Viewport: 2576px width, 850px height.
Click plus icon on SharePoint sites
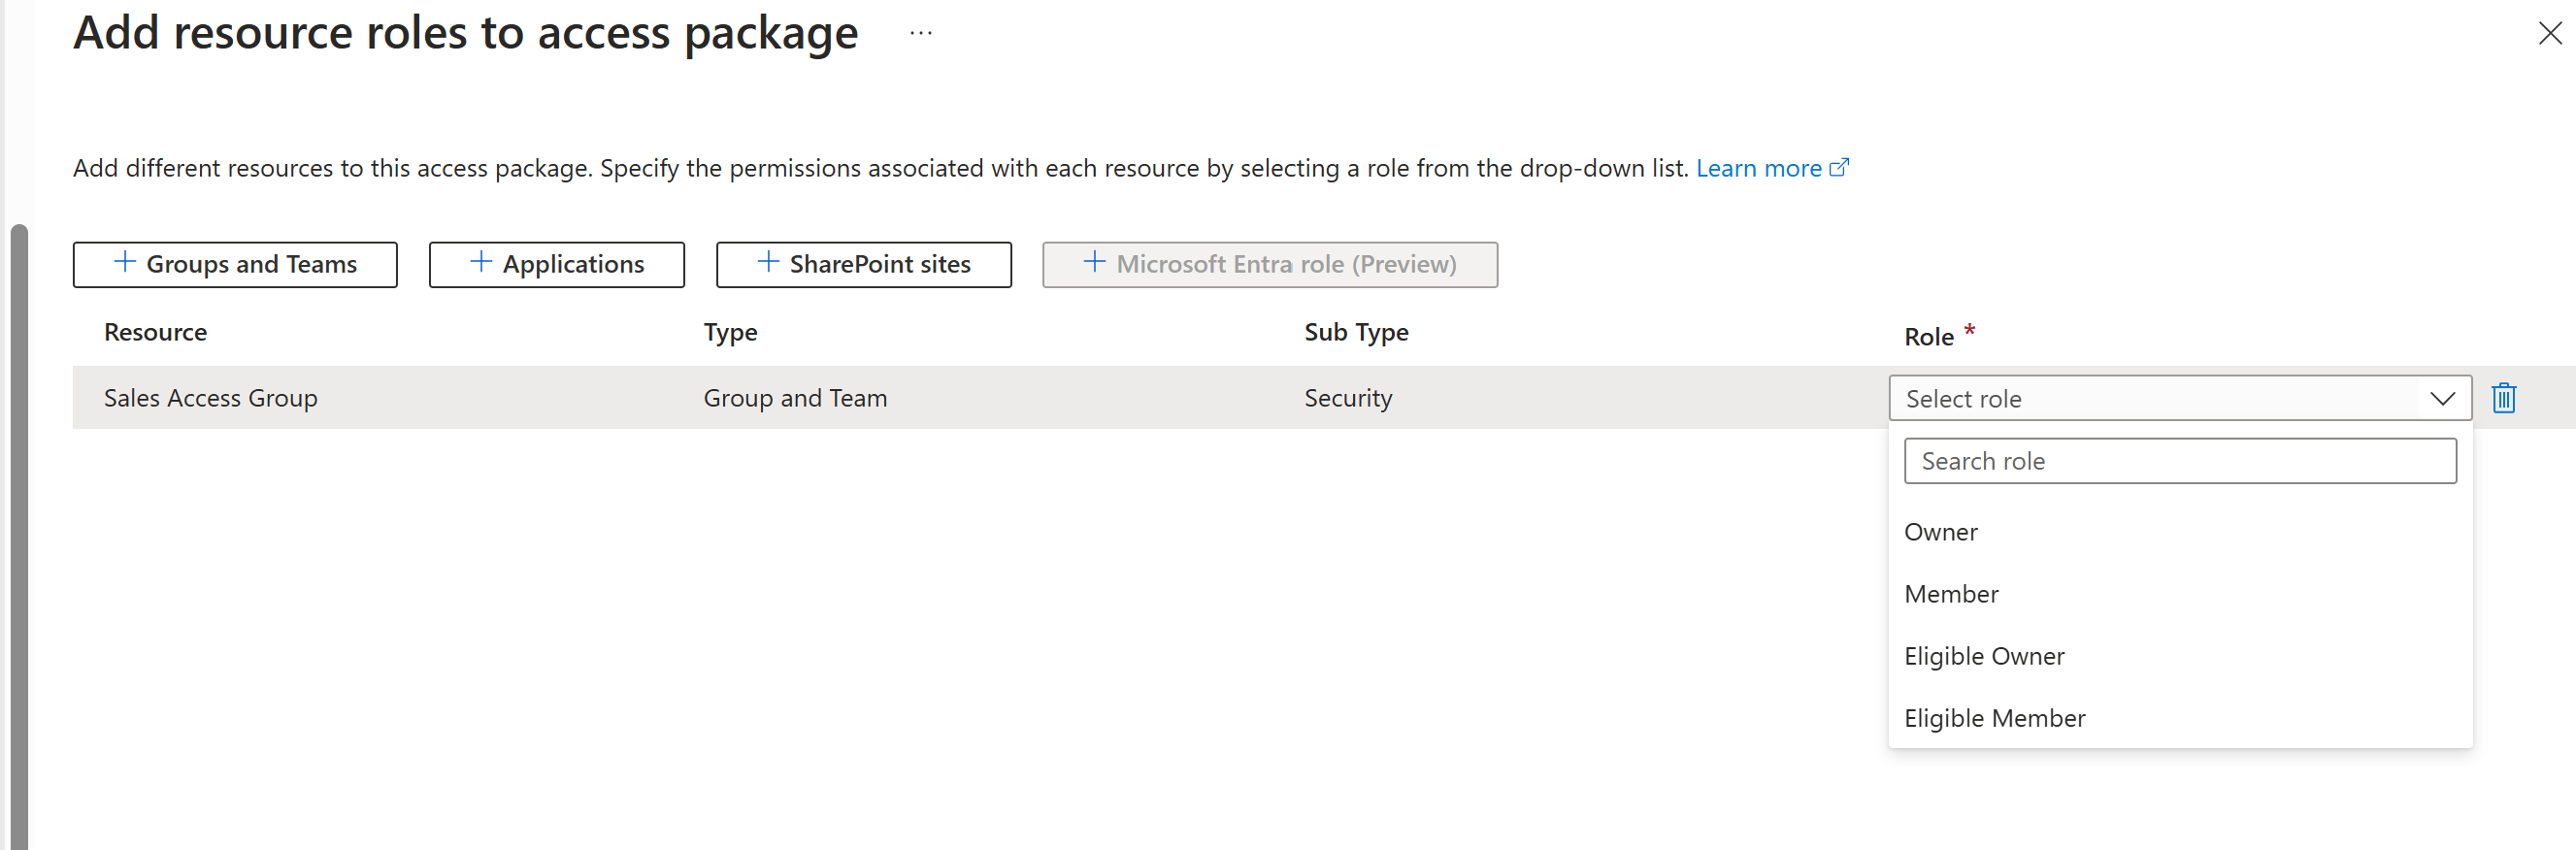768,263
